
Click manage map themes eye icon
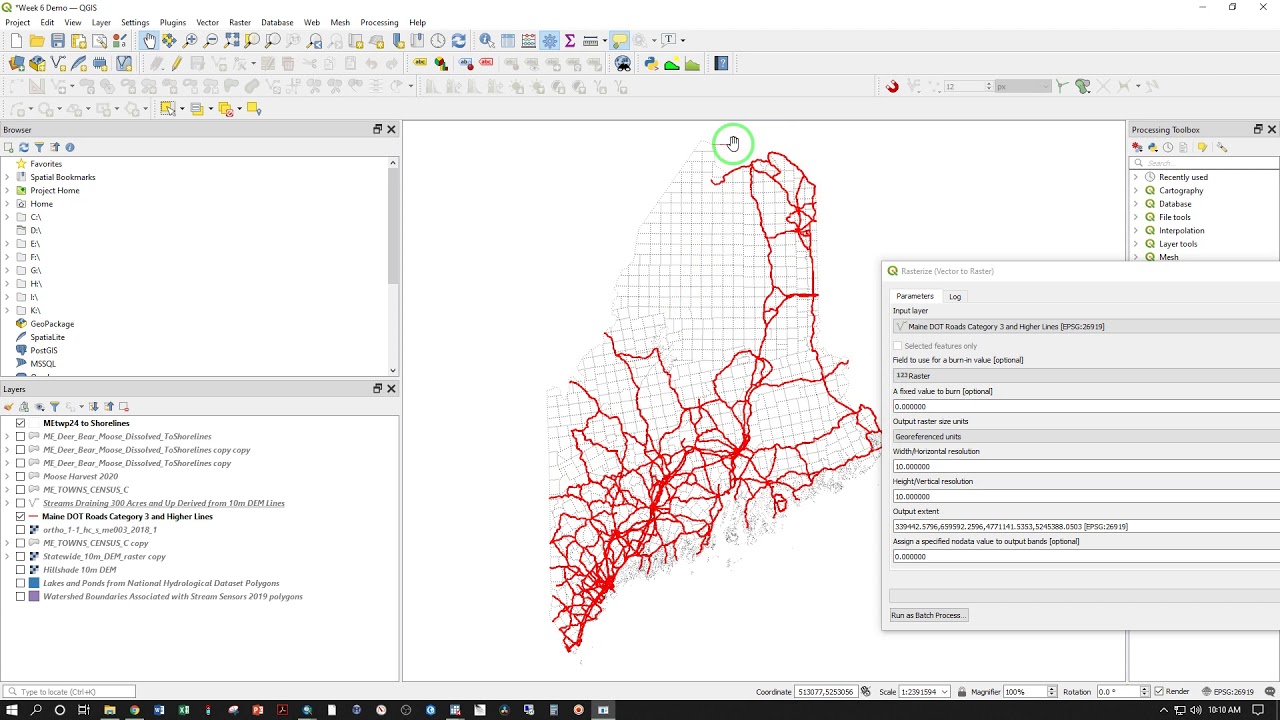(x=40, y=407)
